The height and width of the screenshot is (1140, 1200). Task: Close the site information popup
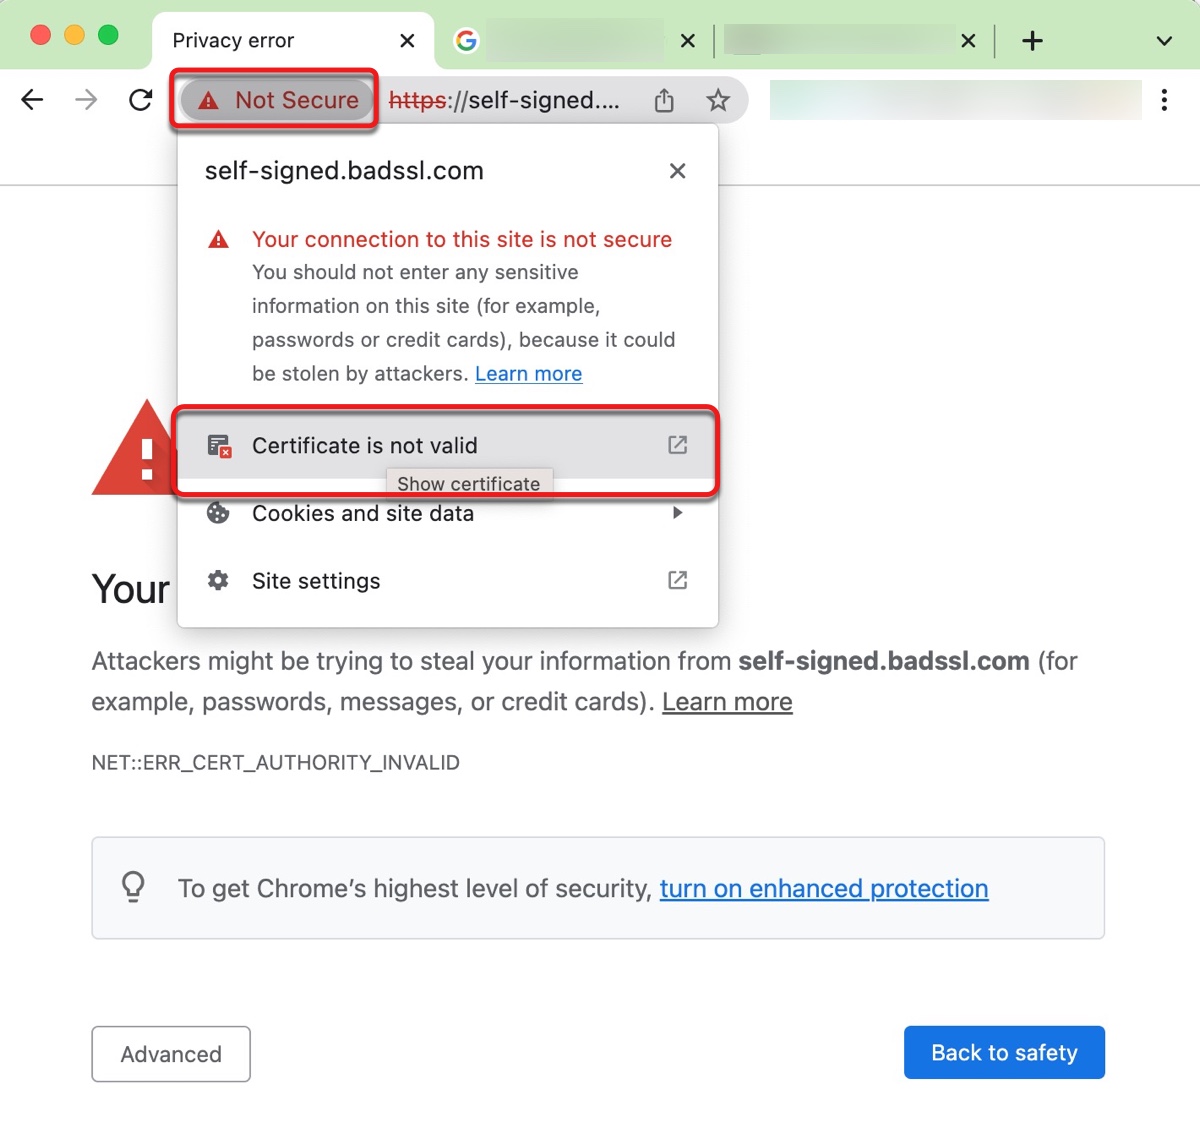pyautogui.click(x=677, y=170)
